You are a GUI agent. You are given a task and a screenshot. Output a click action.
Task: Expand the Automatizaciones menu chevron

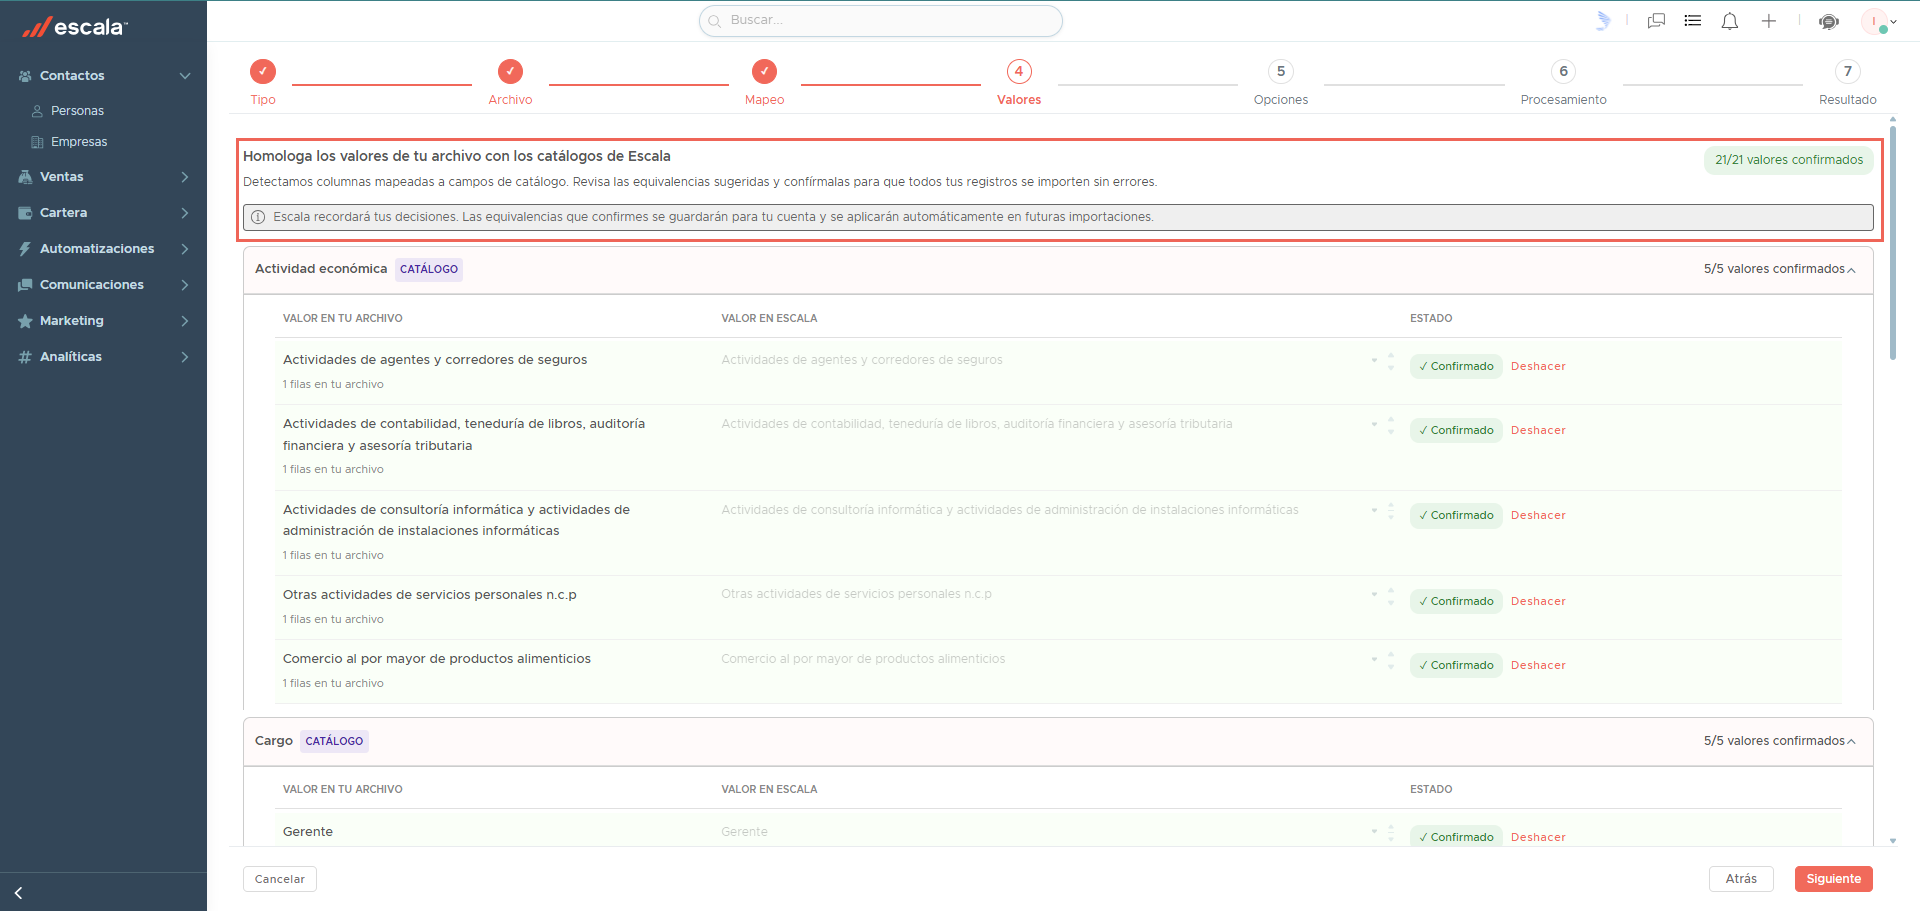tap(185, 249)
